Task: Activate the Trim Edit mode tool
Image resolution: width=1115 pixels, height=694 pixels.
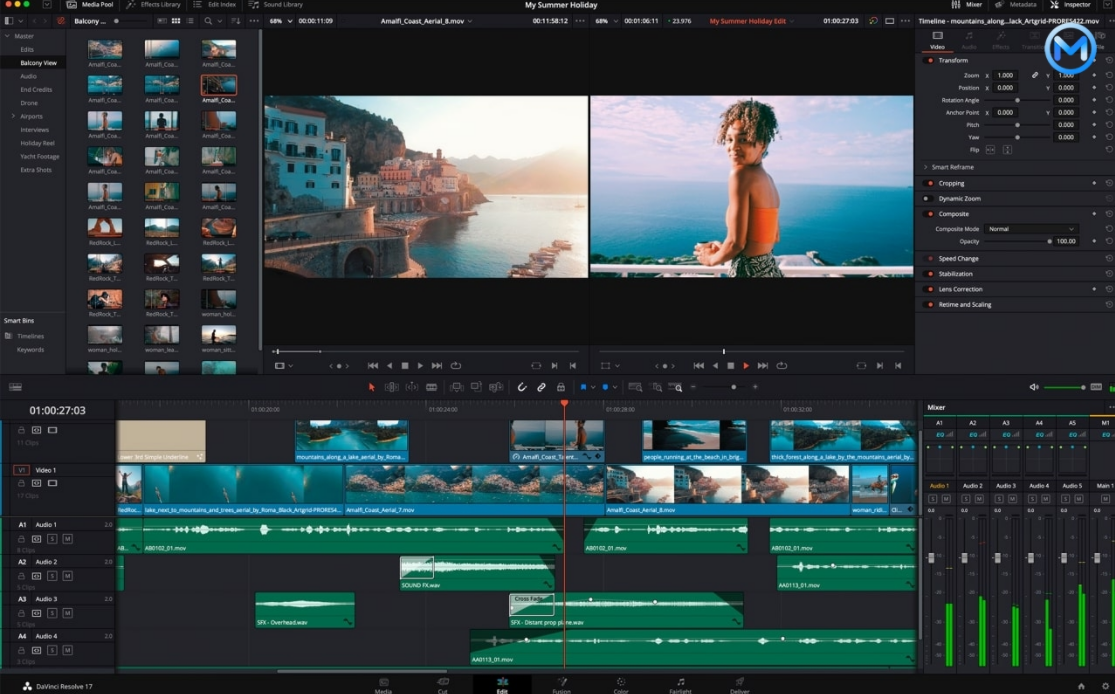Action: (392, 388)
